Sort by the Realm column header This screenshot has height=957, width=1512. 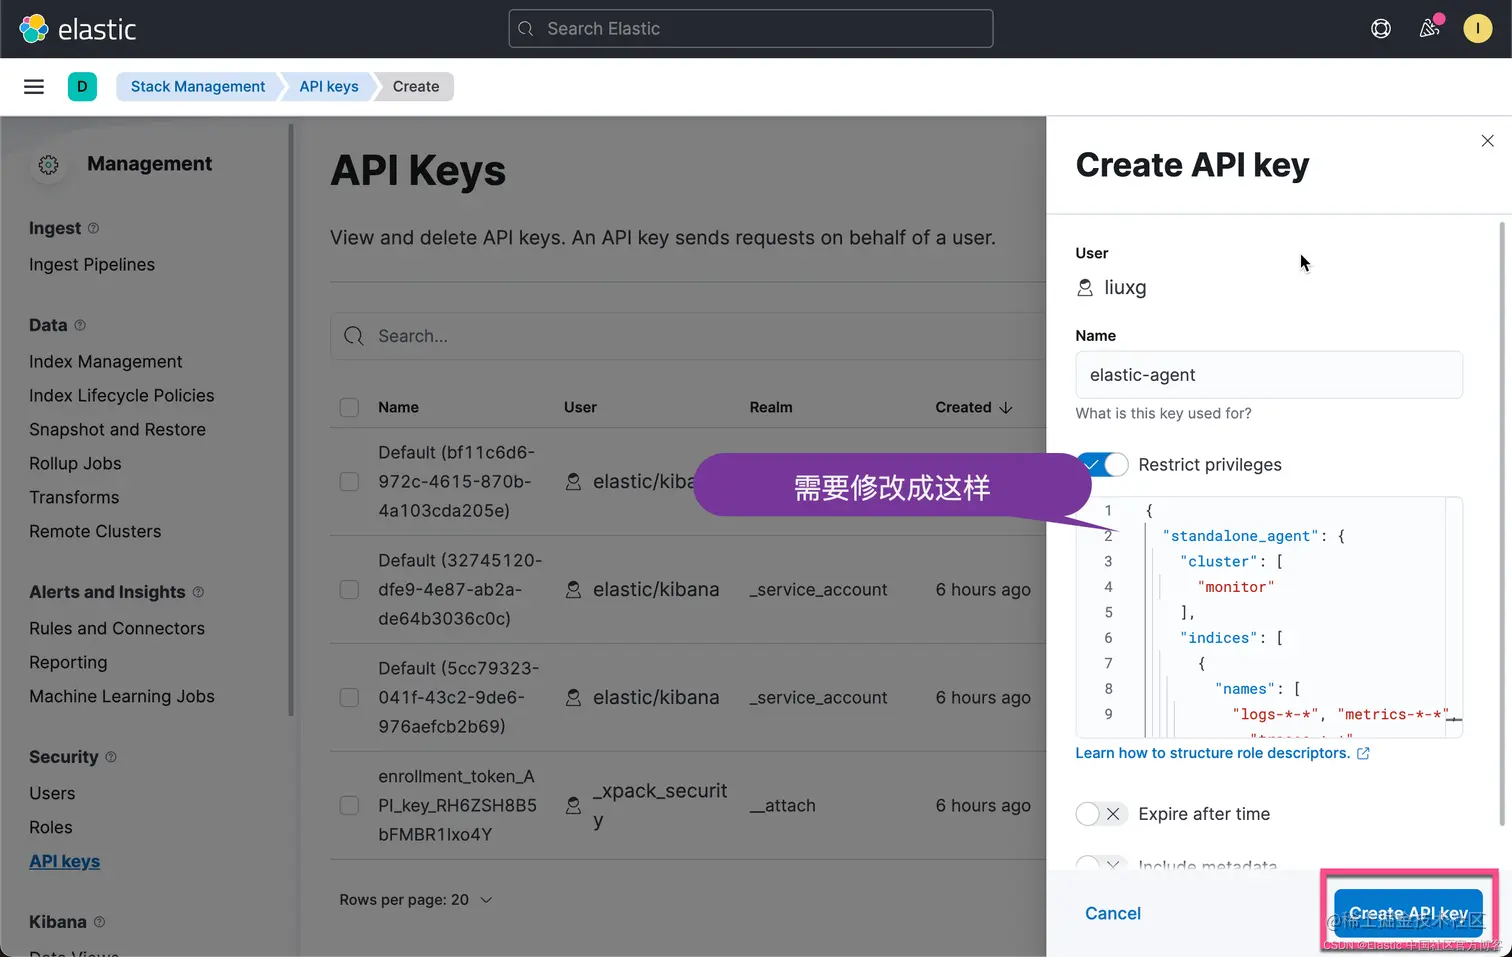click(x=771, y=408)
